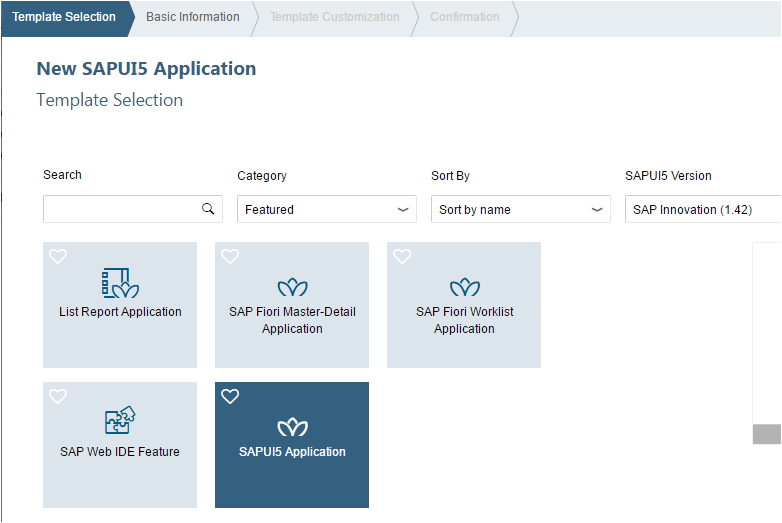The height and width of the screenshot is (523, 782).
Task: Select the SAP Fiori Worklist Application label
Action: 464,320
